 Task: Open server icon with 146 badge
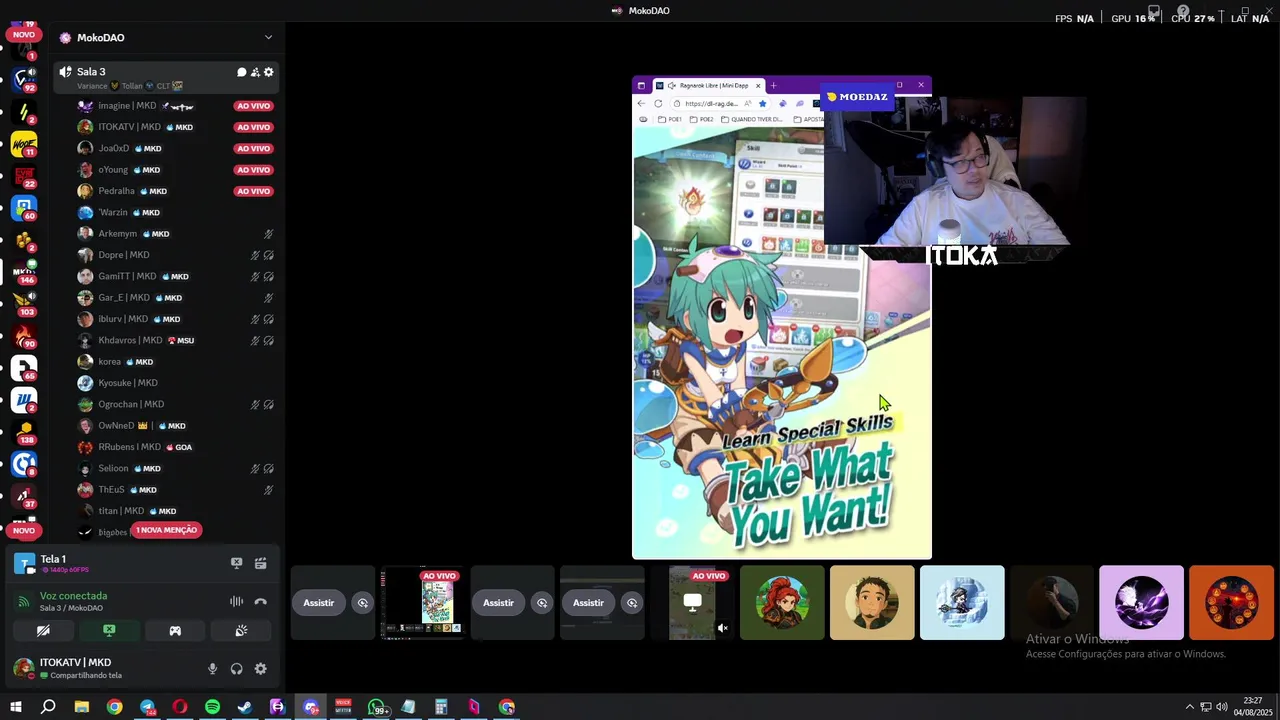coord(24,272)
